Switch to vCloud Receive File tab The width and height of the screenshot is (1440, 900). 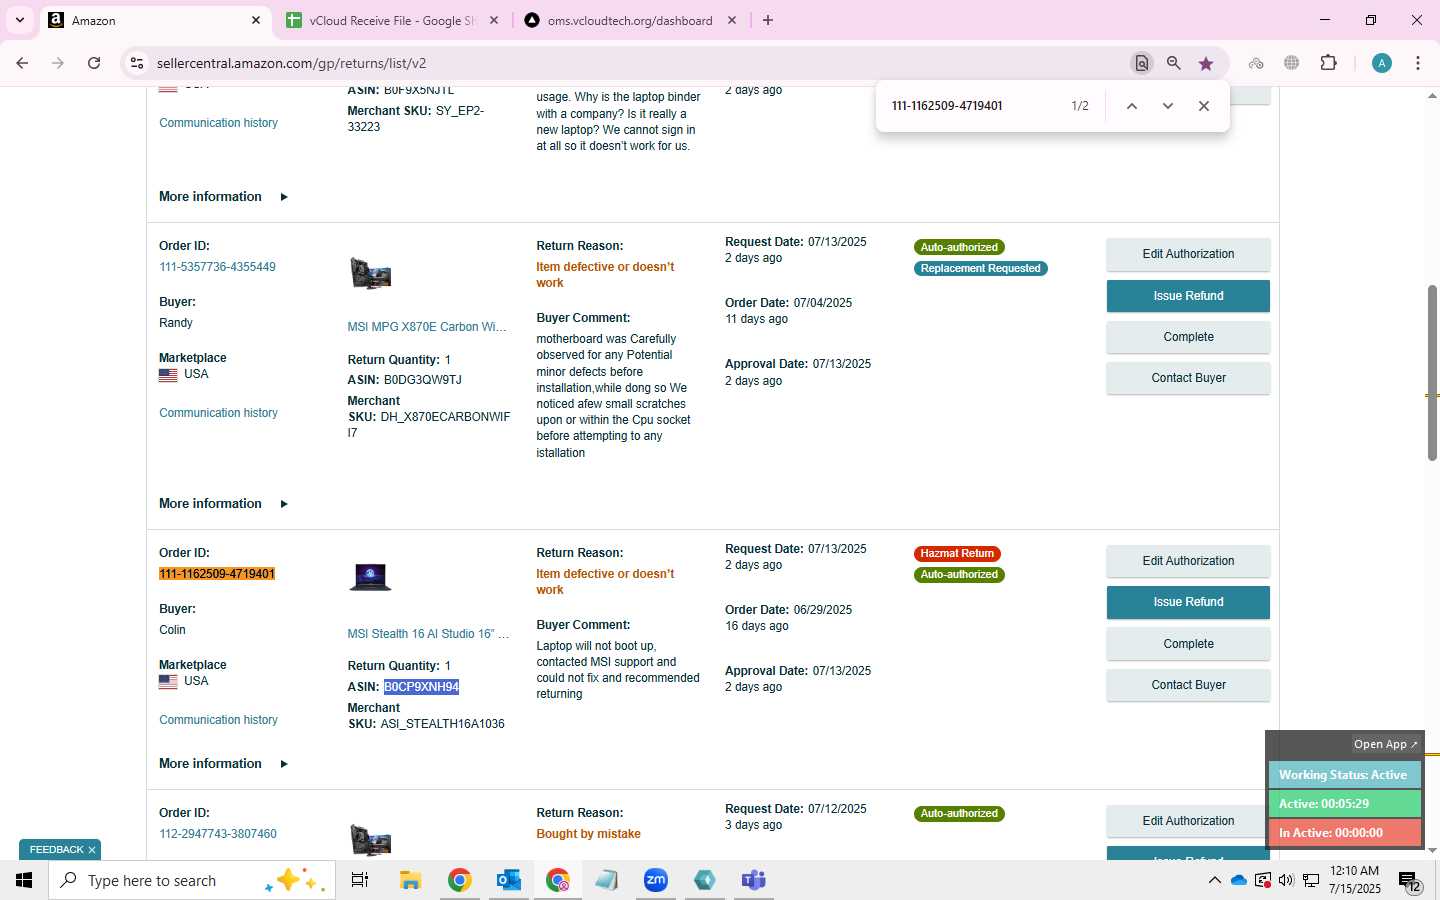coord(391,20)
